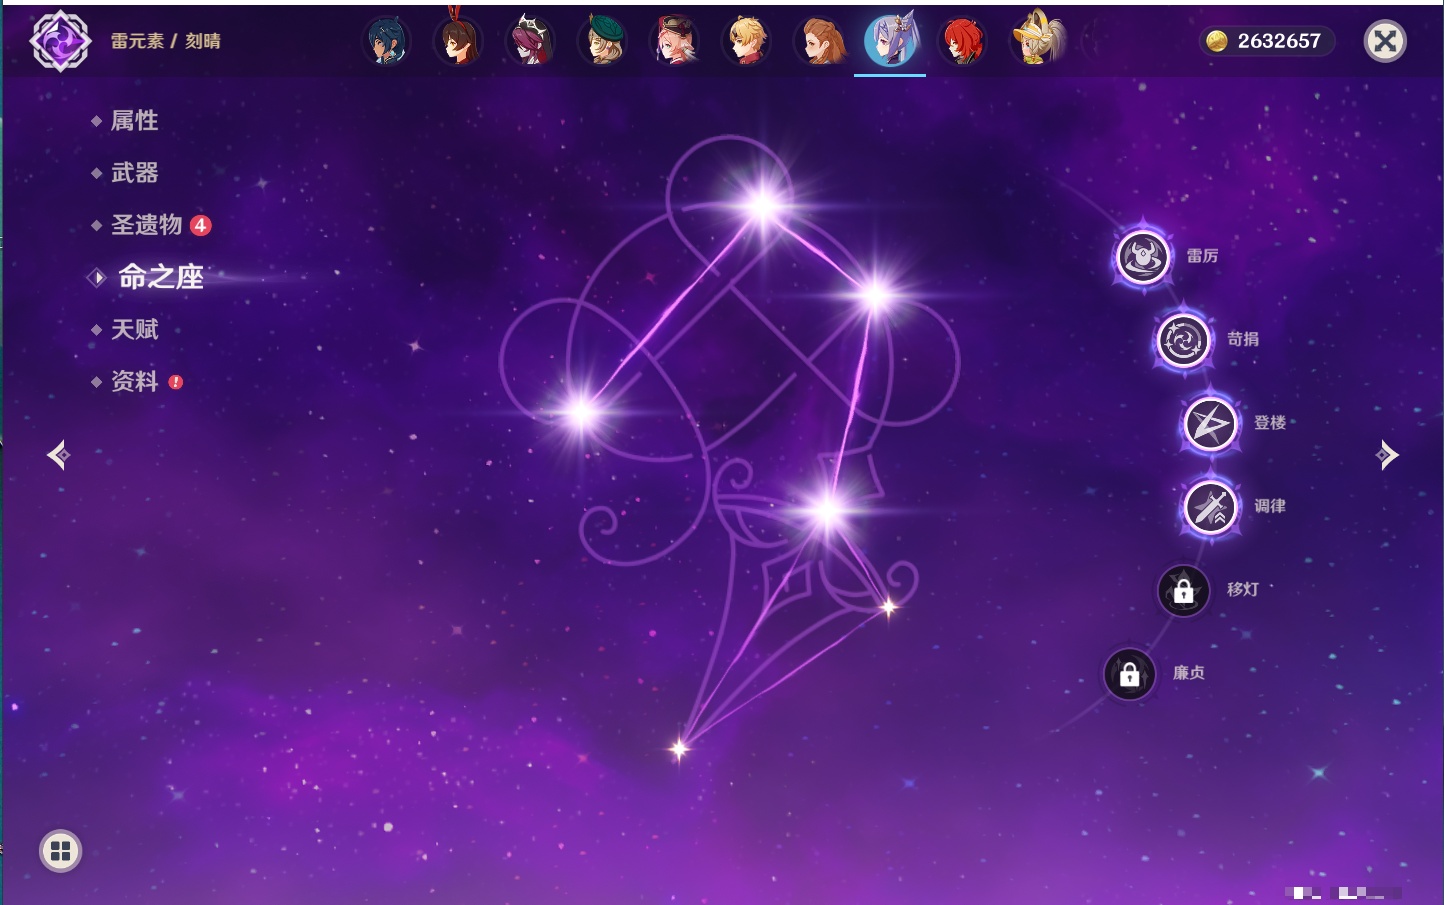This screenshot has width=1444, height=905.
Task: Switch to the 武器 weapon tab
Action: [x=134, y=173]
